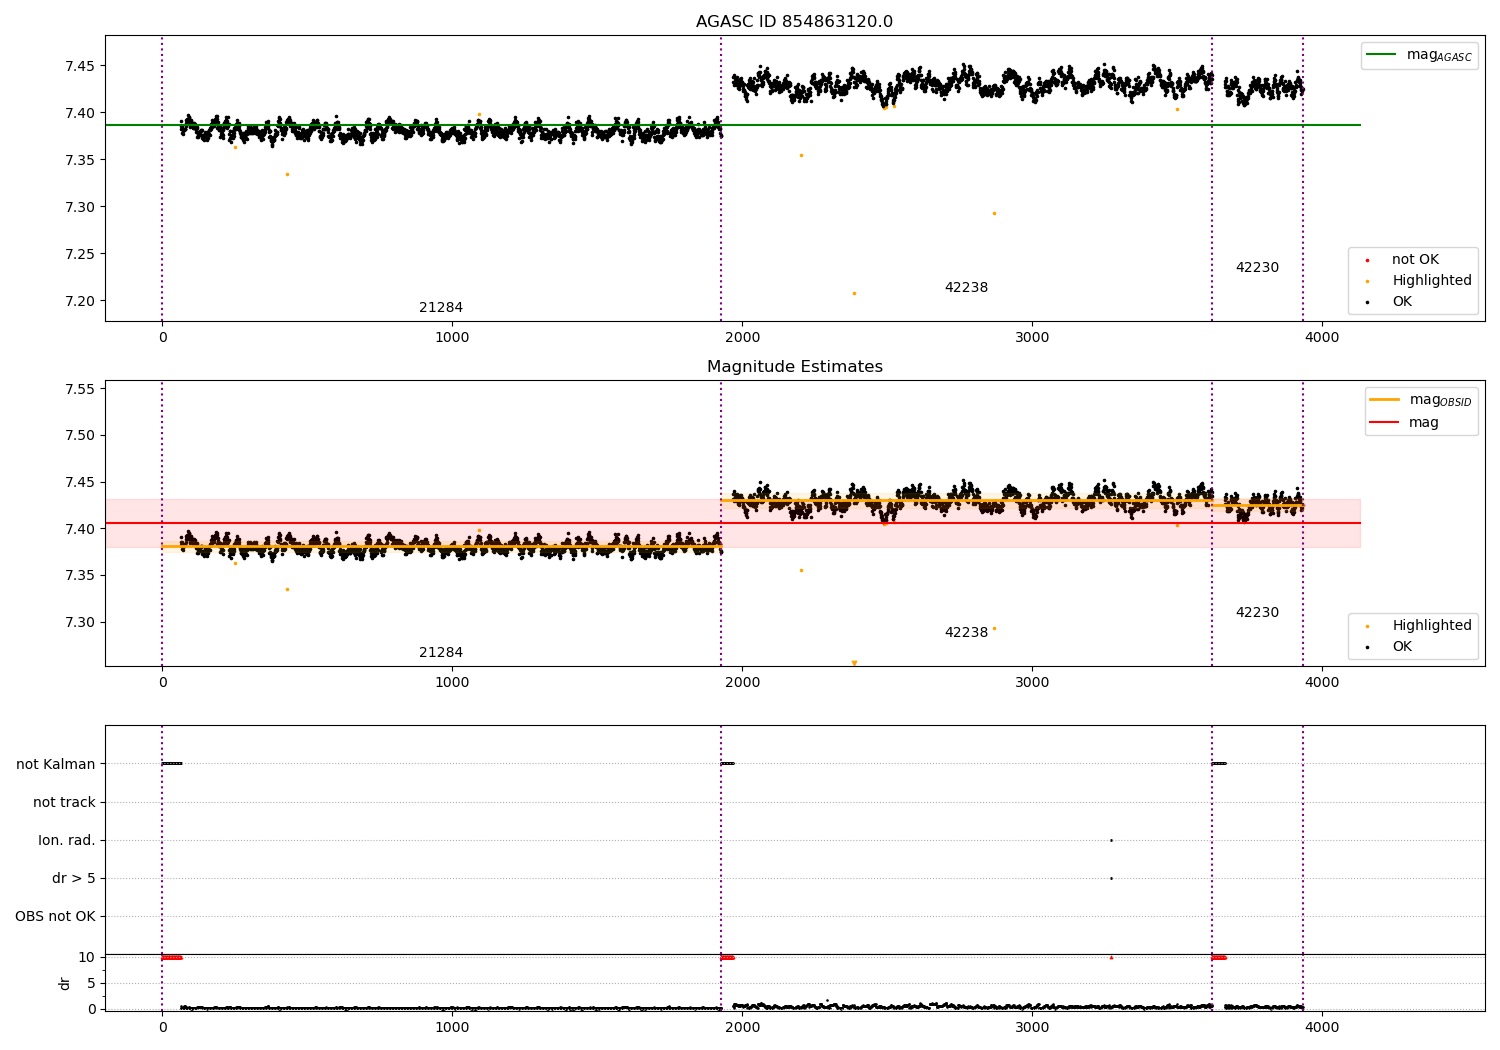Click the 7.40 y-tick in top plot

(x=80, y=113)
